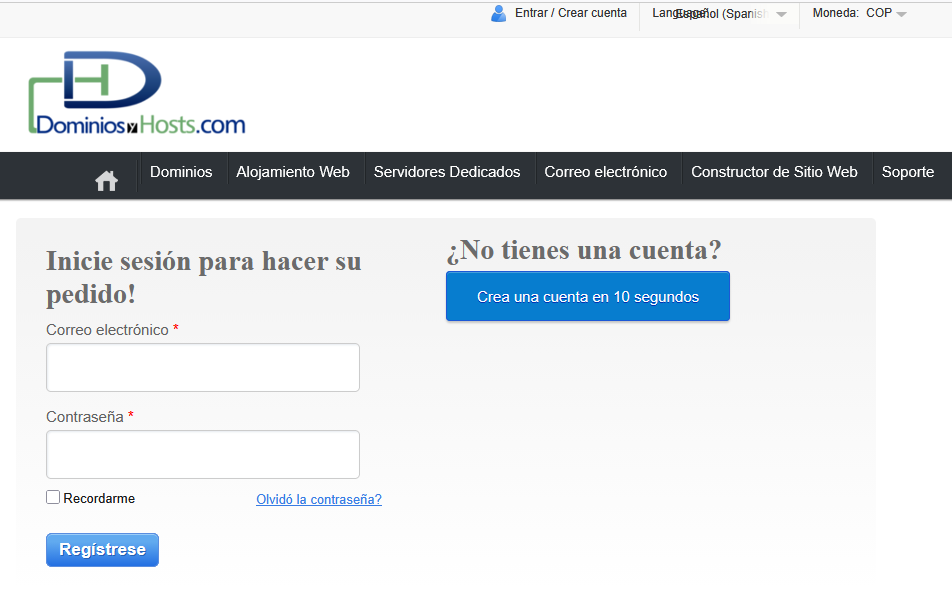Open the Soporte menu

point(907,172)
